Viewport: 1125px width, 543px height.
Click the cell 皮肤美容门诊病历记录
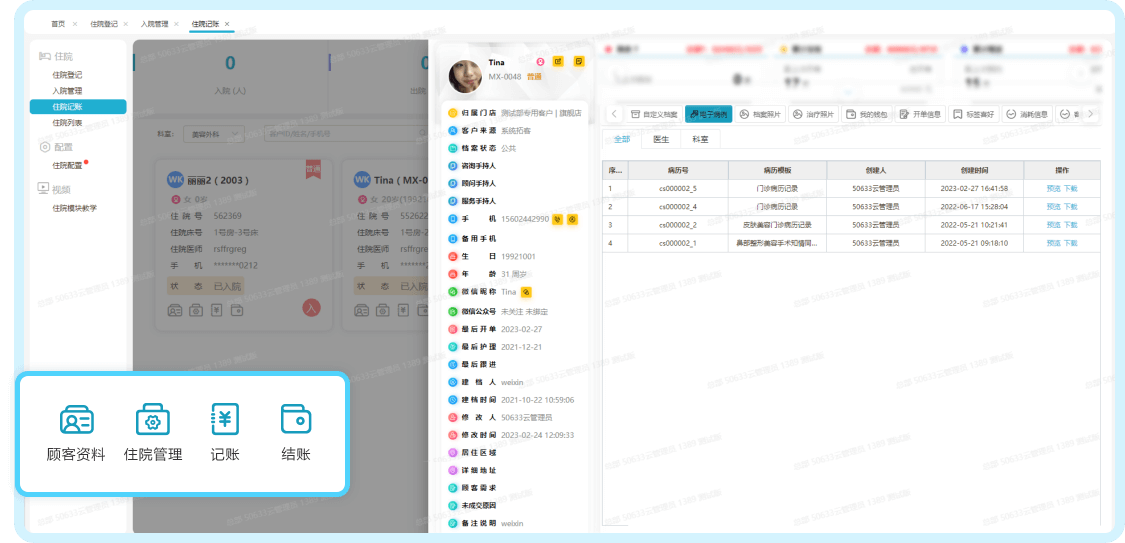777,225
